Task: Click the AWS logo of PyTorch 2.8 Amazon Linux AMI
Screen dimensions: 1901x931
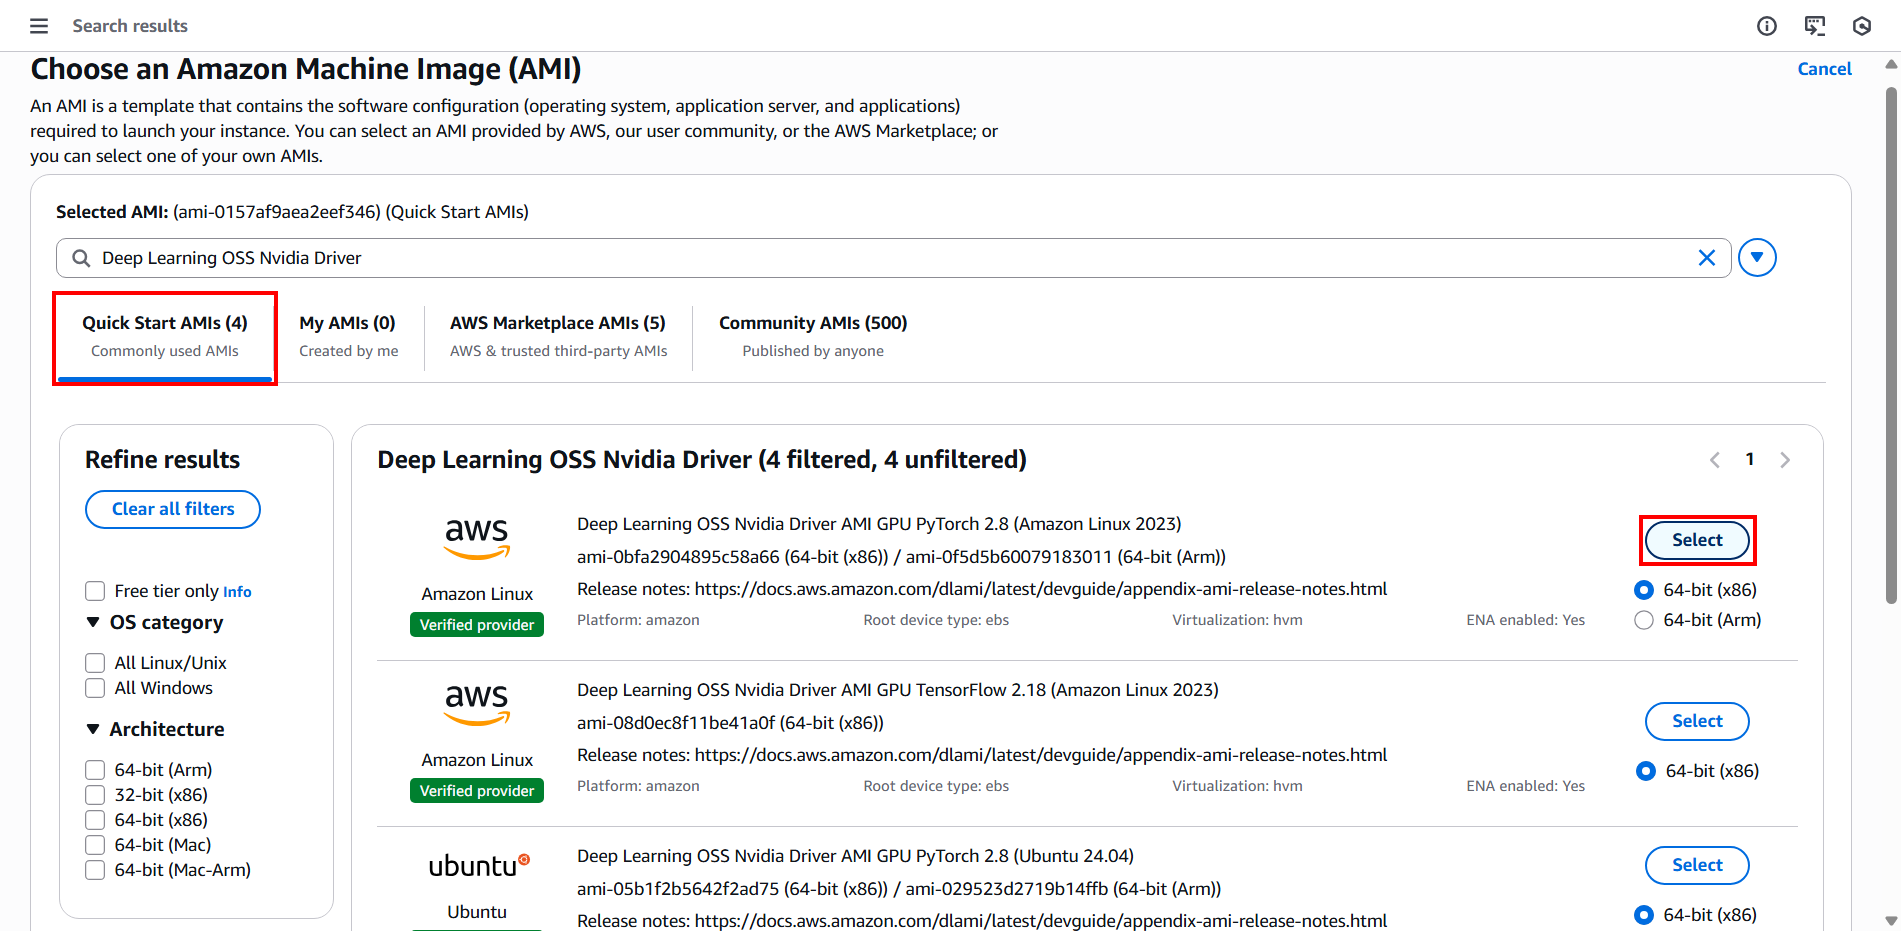Action: click(477, 538)
